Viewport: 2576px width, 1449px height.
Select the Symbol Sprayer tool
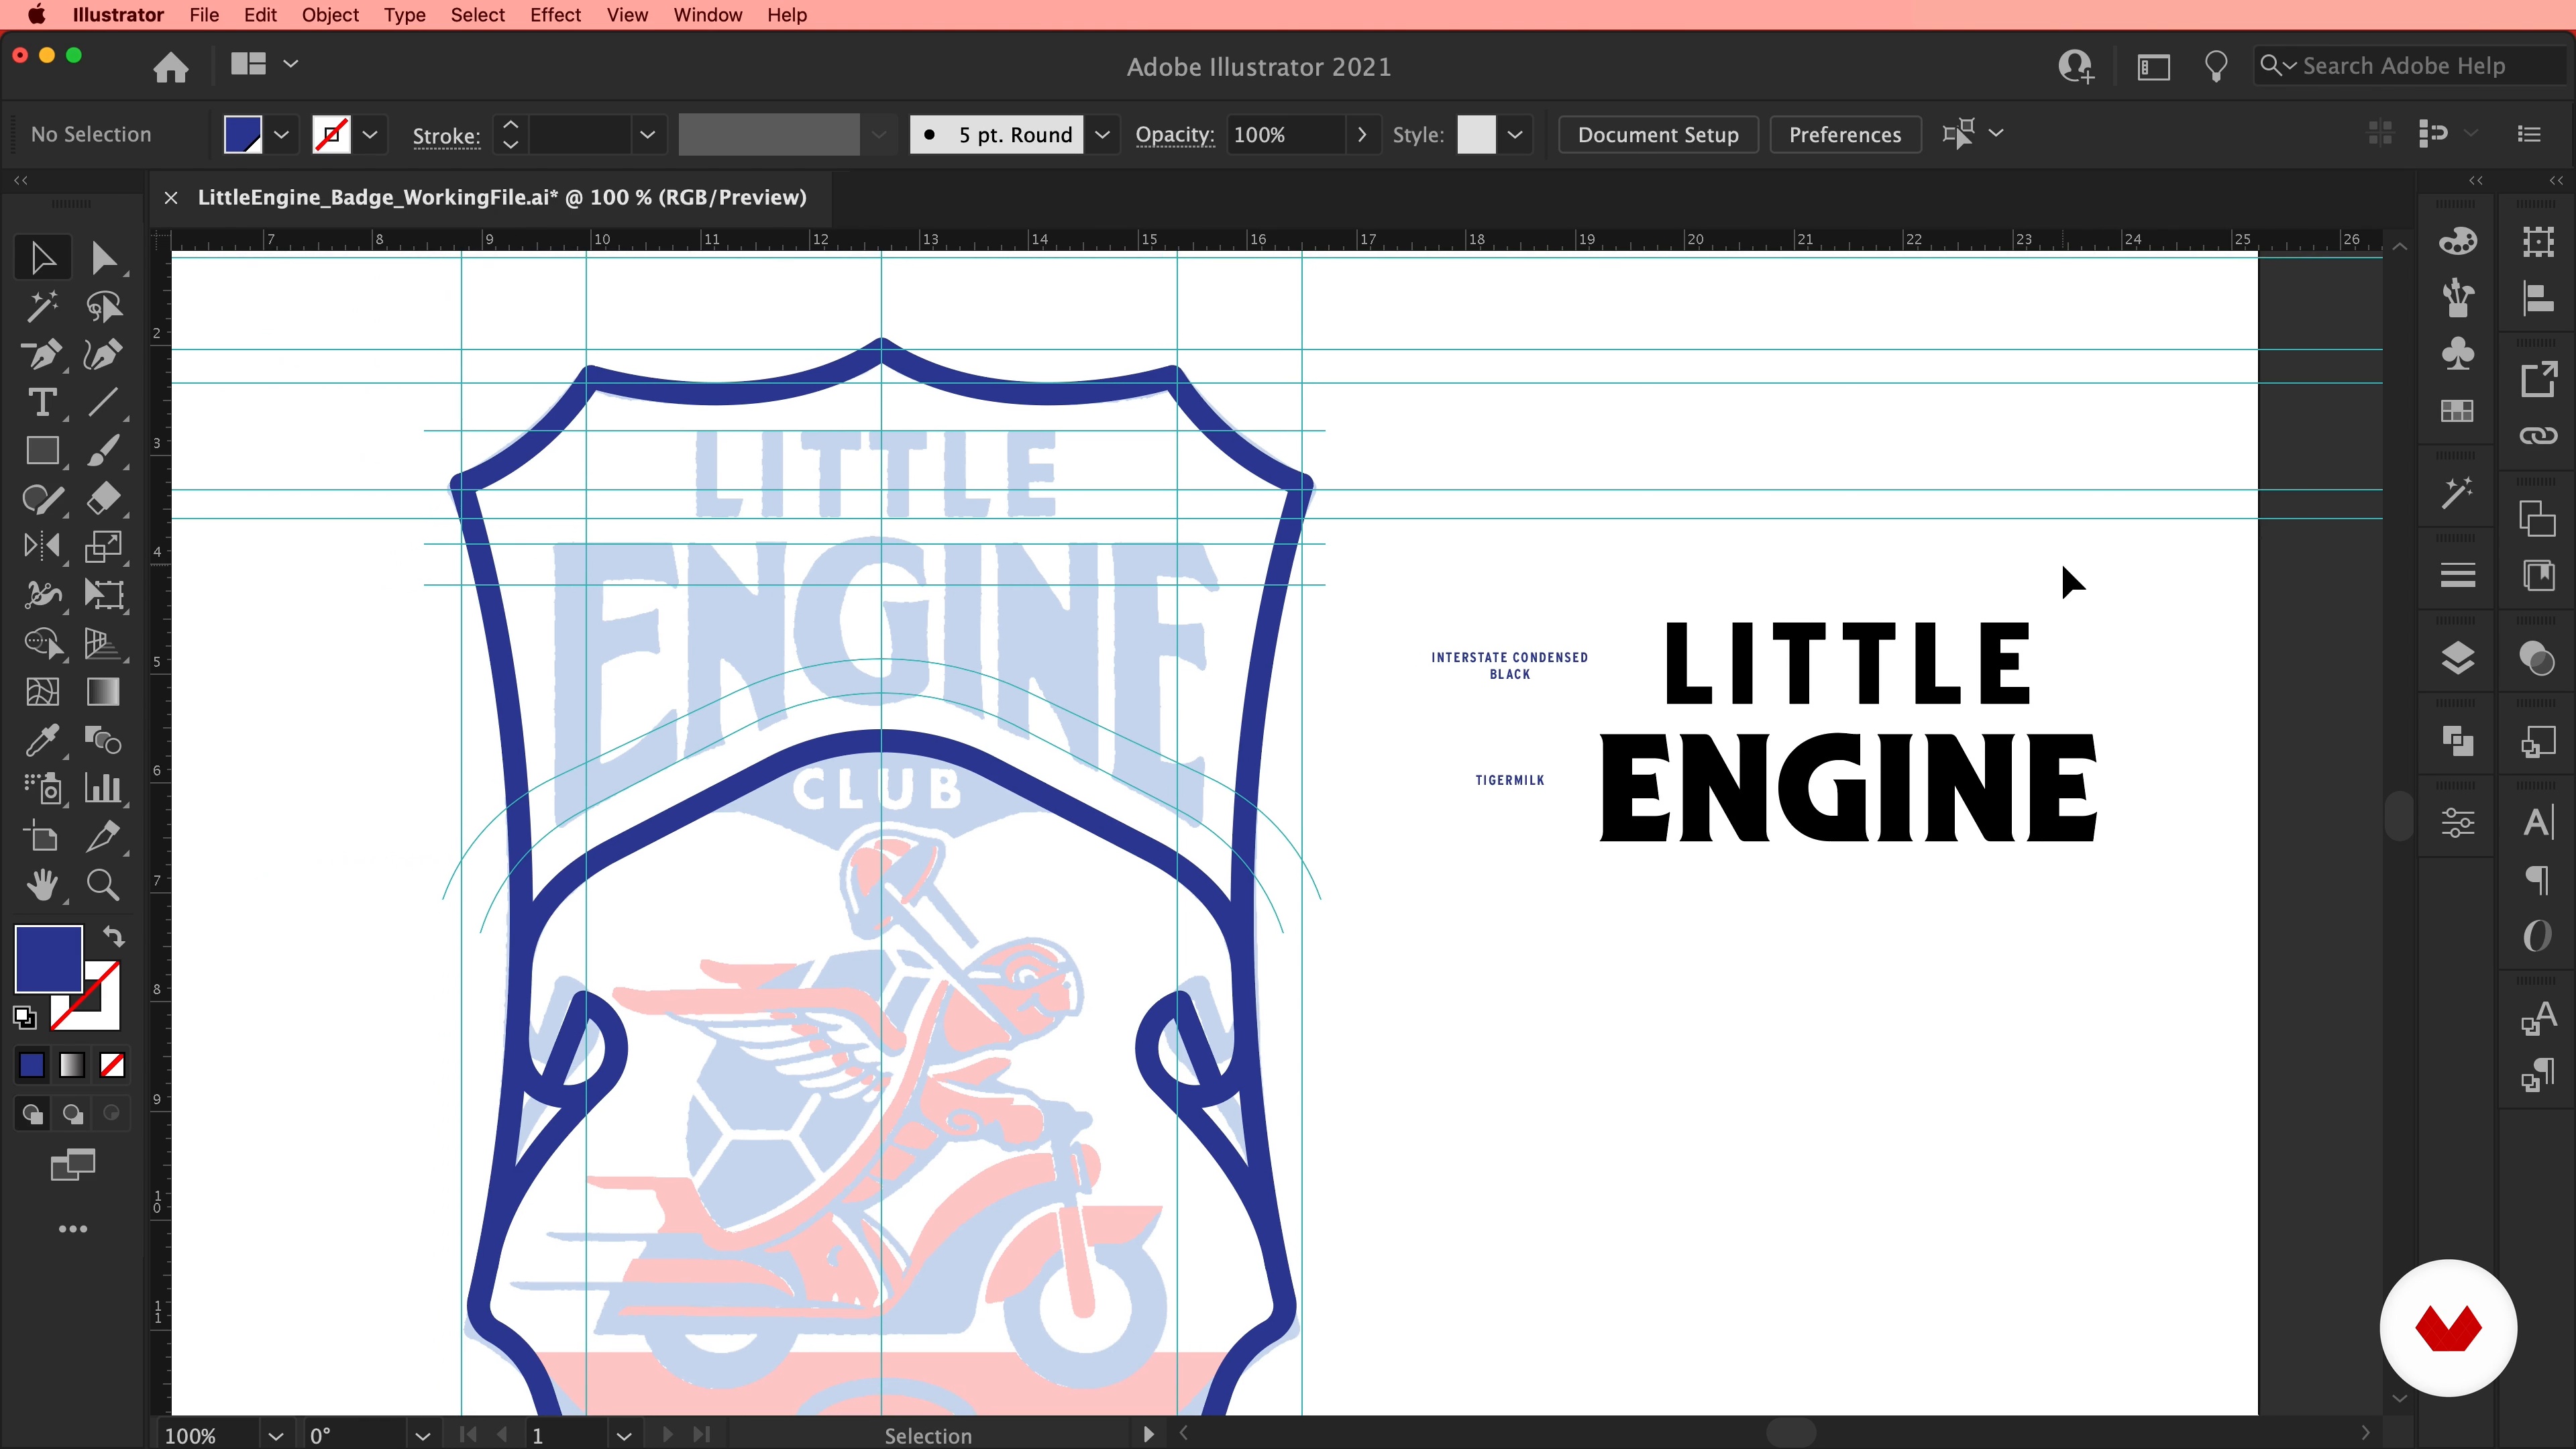[x=42, y=789]
